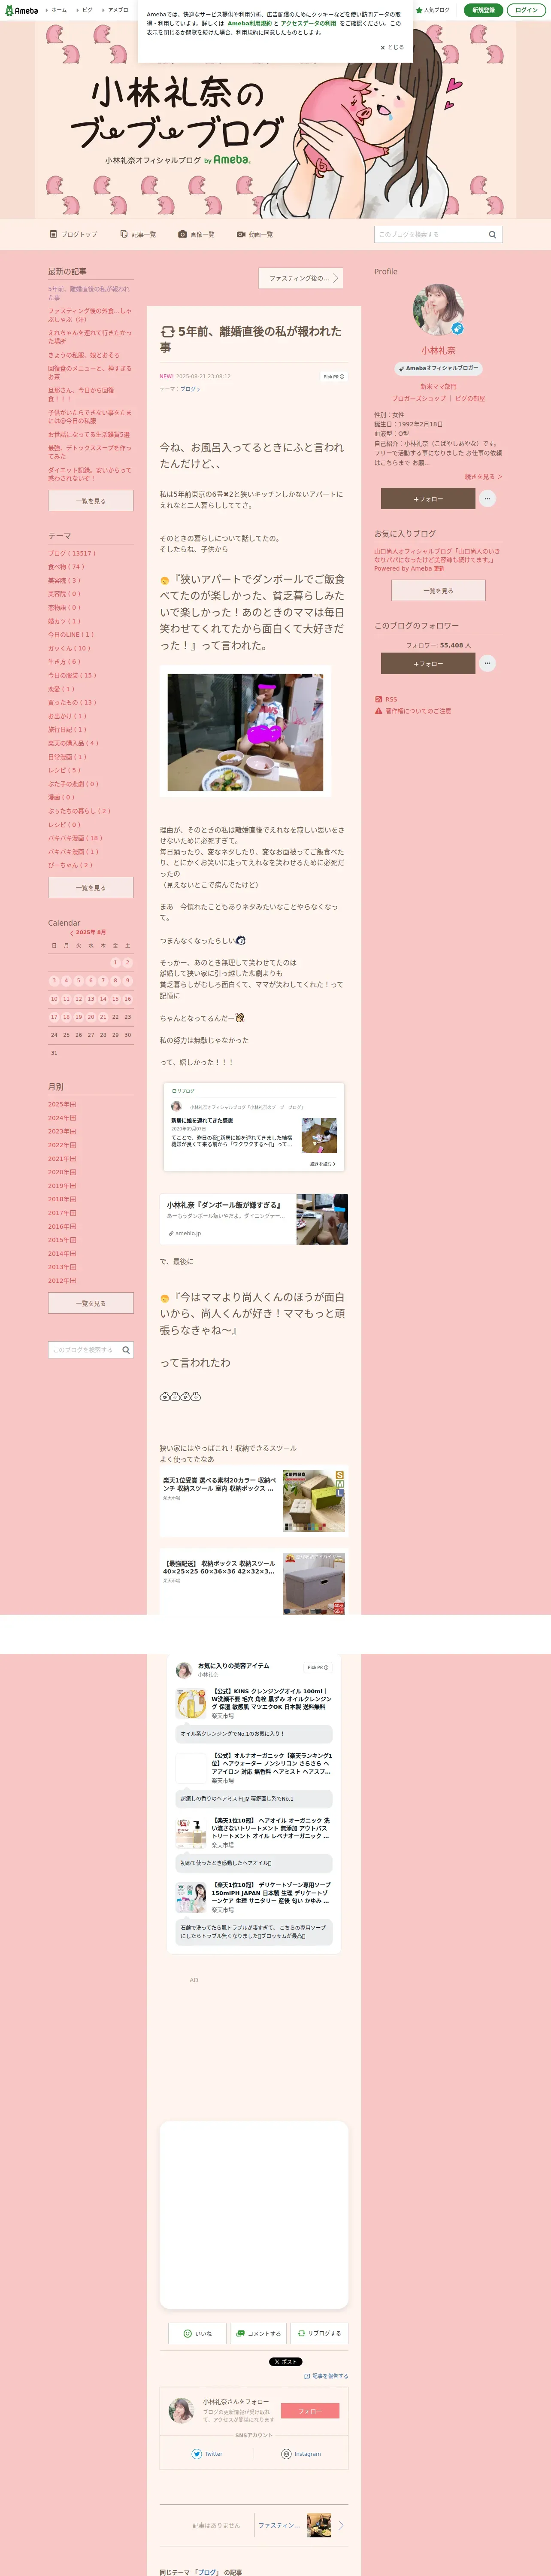
Task: Select calendar date 21
Action: point(103,1017)
